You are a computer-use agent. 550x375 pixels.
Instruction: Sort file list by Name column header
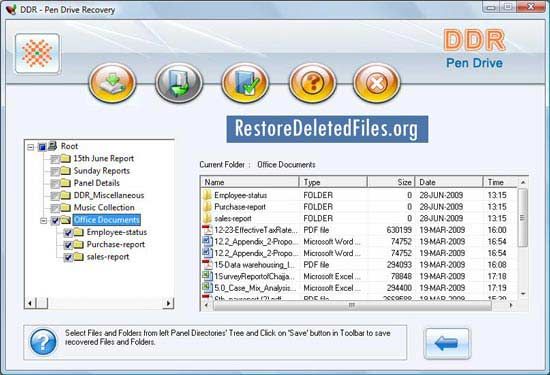click(x=250, y=182)
